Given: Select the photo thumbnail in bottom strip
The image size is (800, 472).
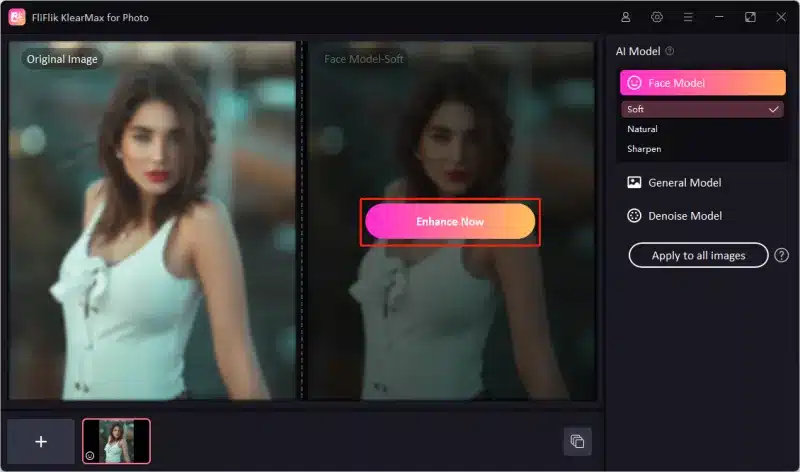Looking at the screenshot, I should [x=116, y=441].
